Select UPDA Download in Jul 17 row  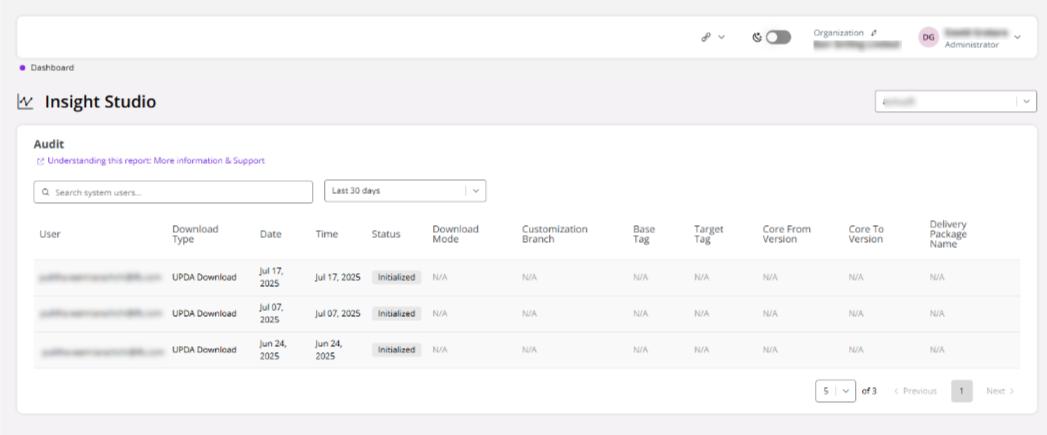pos(204,277)
